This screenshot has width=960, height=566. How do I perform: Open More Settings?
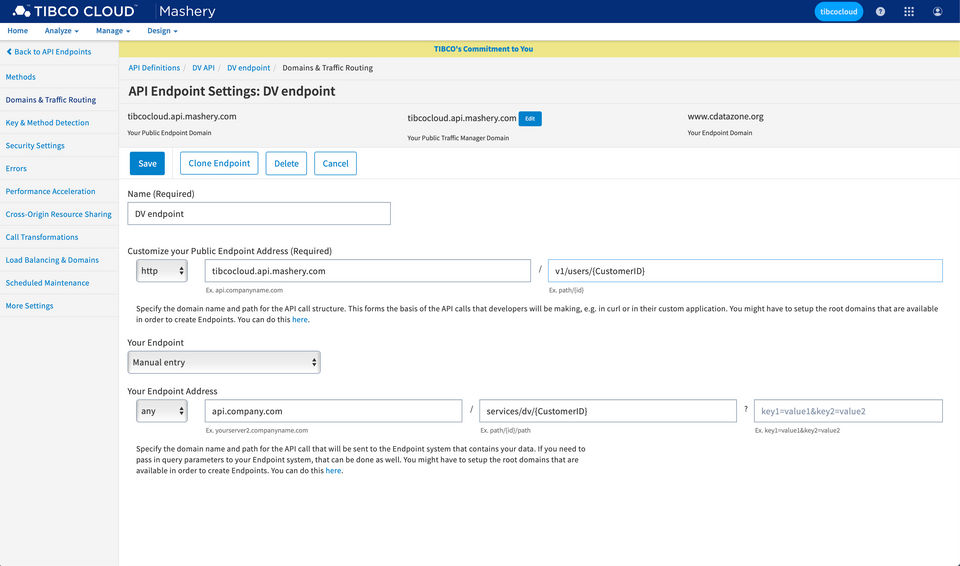click(29, 306)
